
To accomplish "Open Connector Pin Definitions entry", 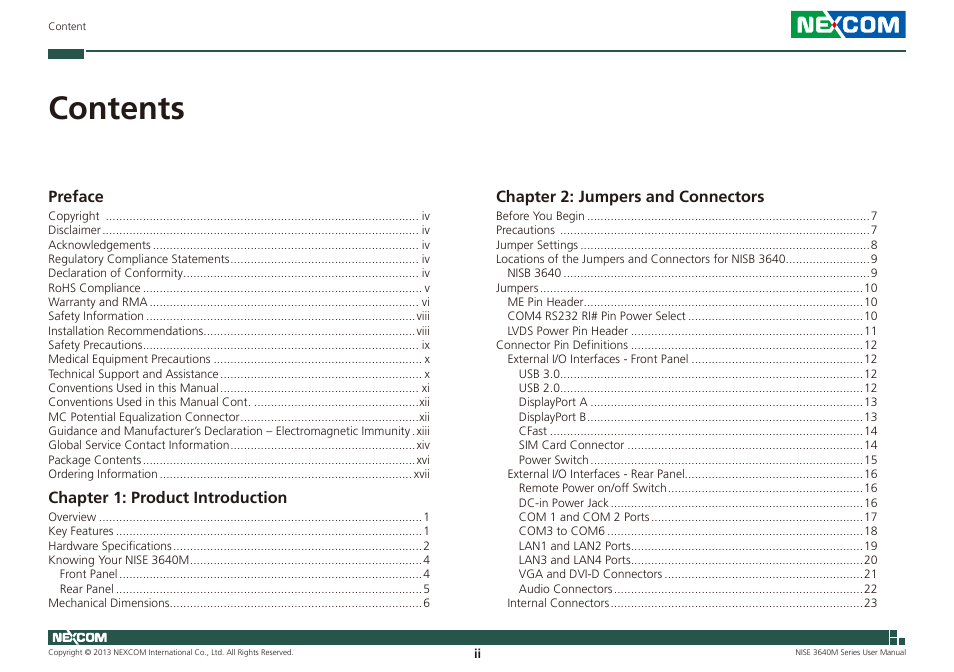I will coord(686,345).
